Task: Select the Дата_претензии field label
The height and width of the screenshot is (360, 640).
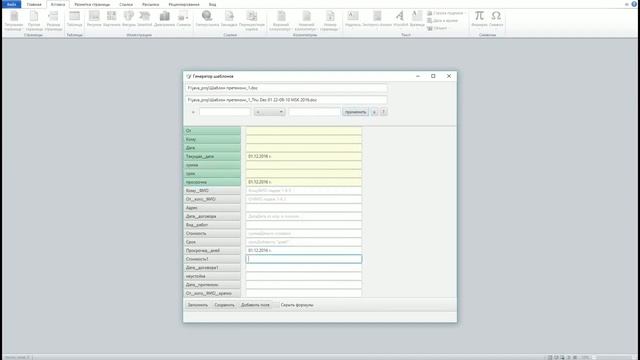Action: click(212, 285)
